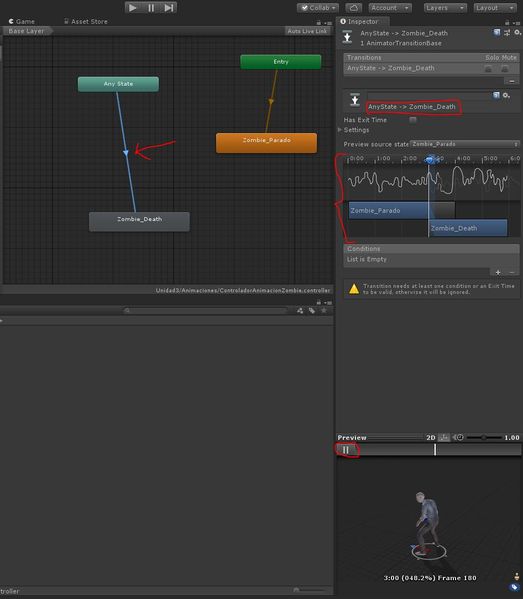The width and height of the screenshot is (523, 599).
Task: Click the cloud services icon
Action: (x=354, y=8)
